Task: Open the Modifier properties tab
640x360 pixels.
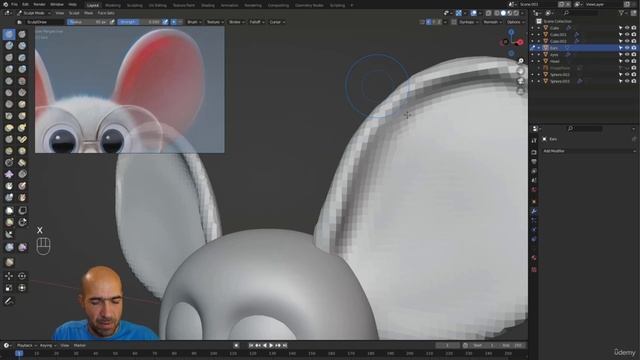Action: (x=534, y=211)
